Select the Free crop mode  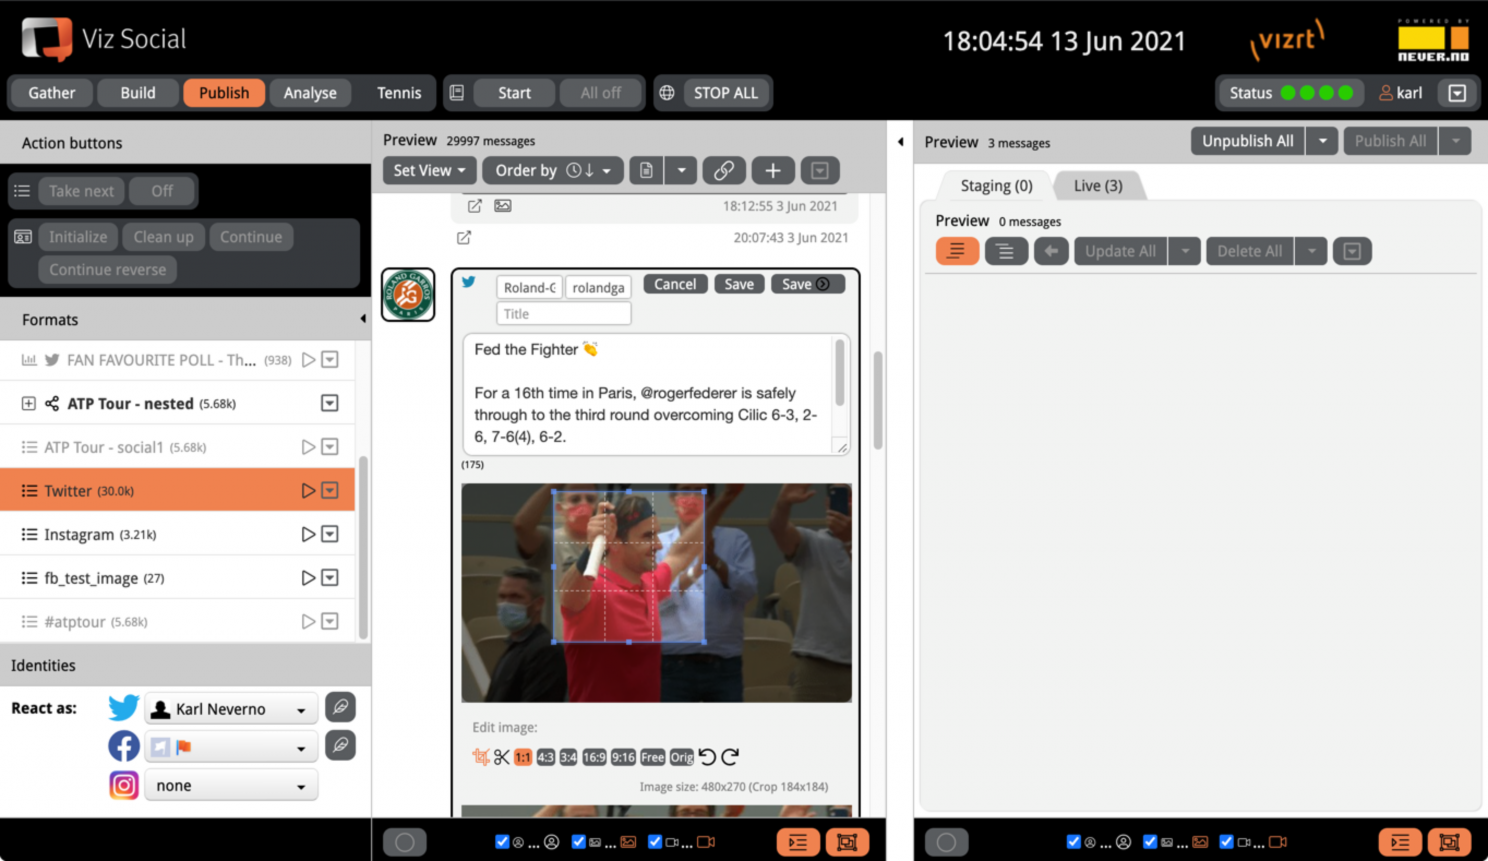pos(653,758)
